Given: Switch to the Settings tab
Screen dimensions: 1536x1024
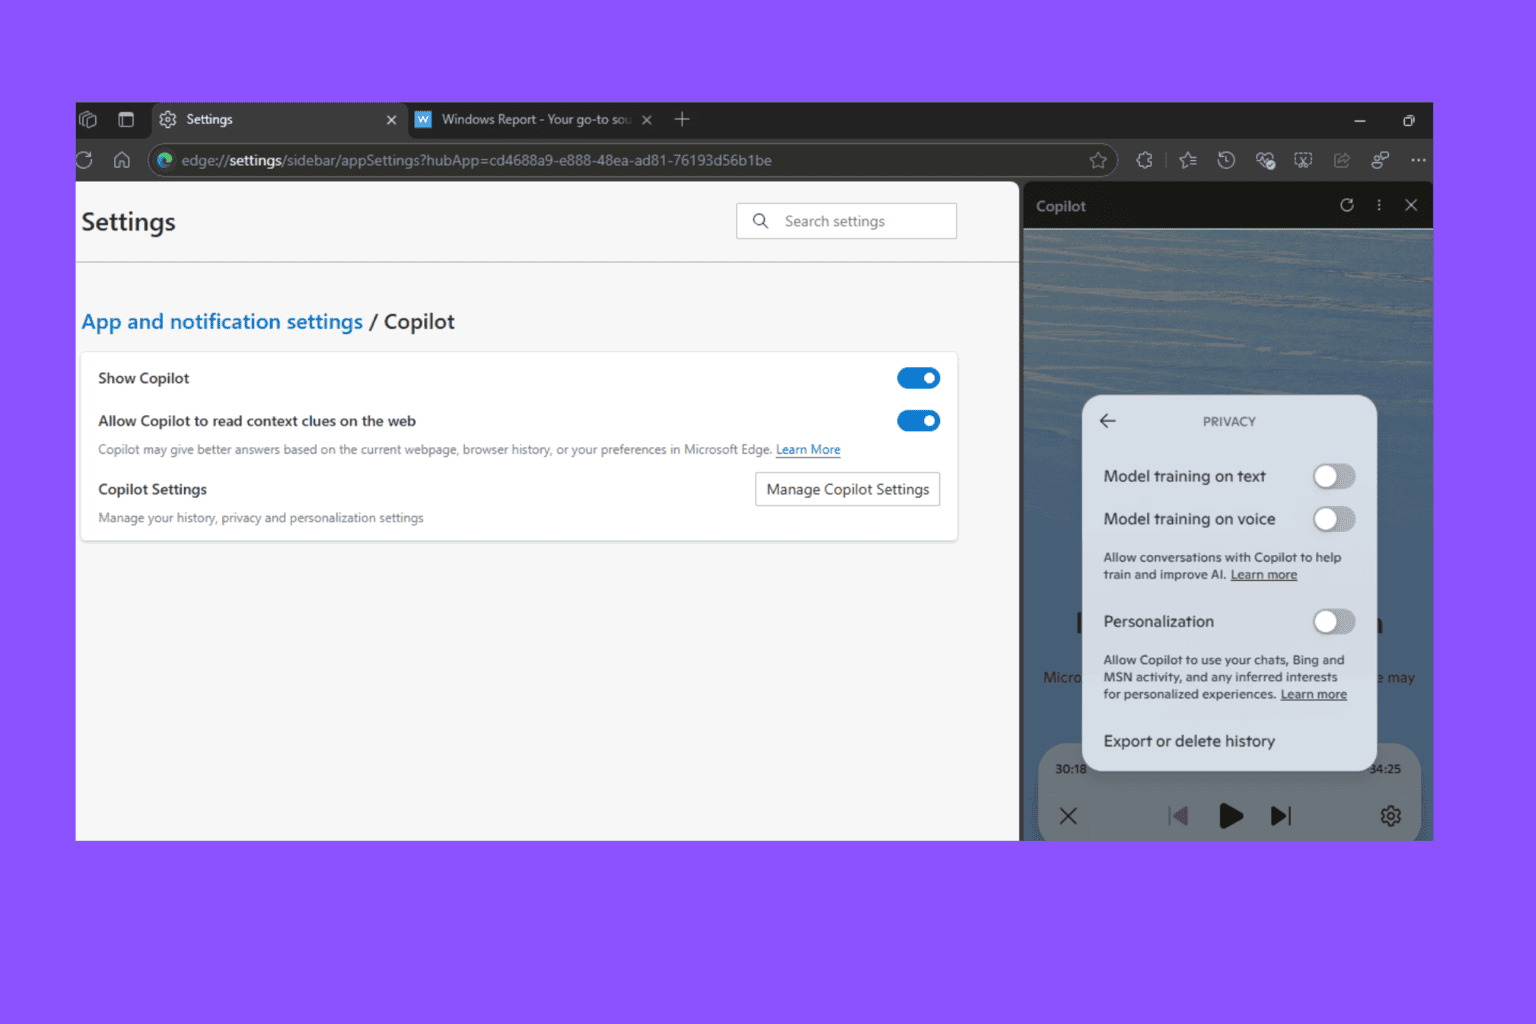Looking at the screenshot, I should (x=279, y=119).
